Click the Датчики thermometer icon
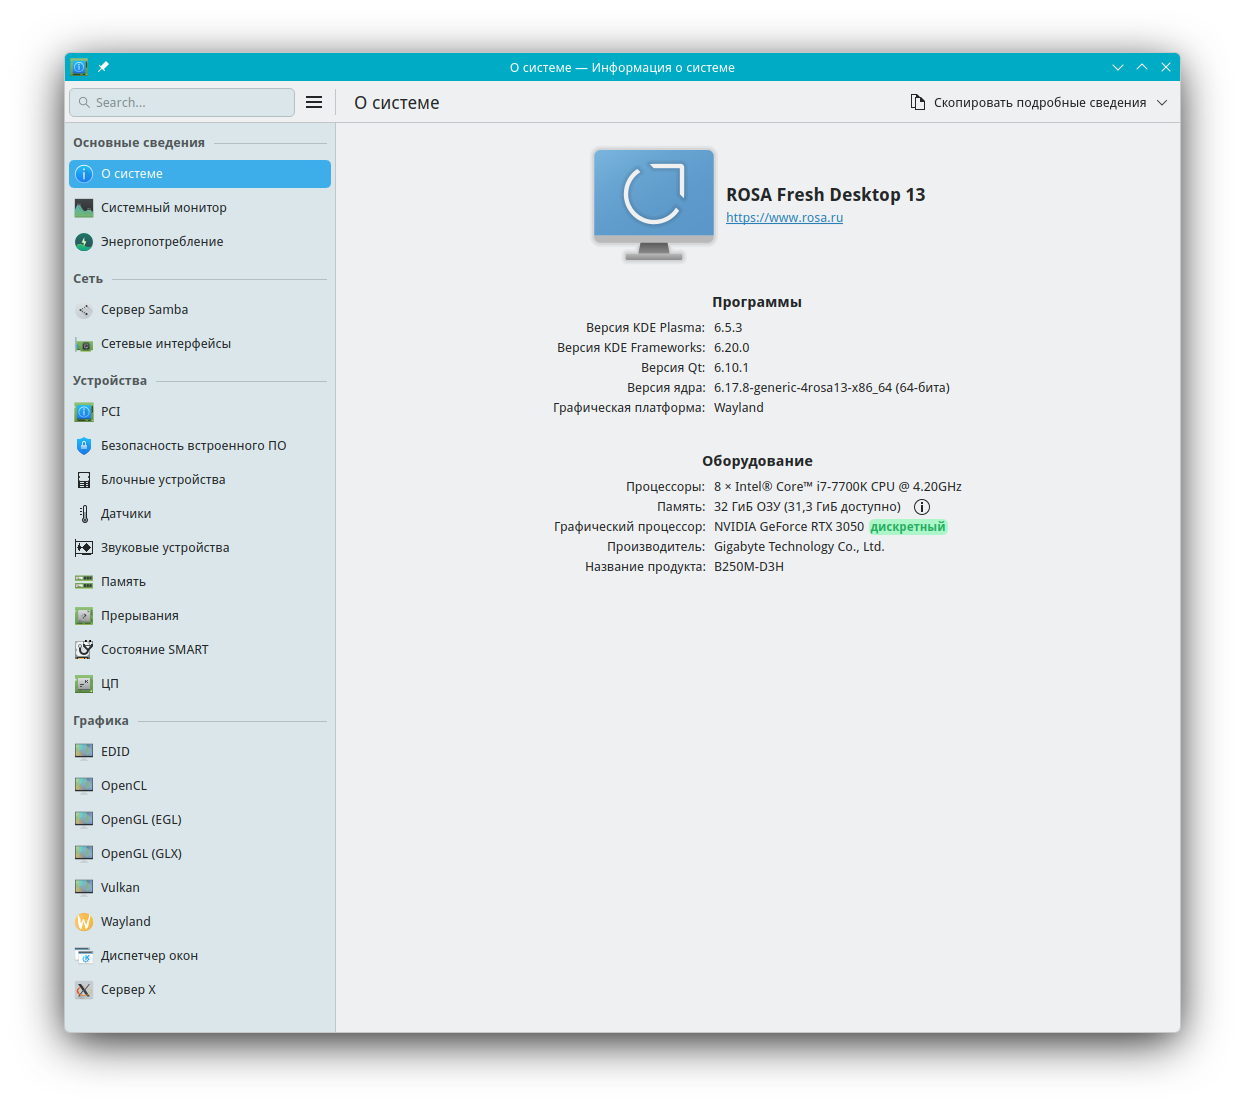 (x=84, y=514)
